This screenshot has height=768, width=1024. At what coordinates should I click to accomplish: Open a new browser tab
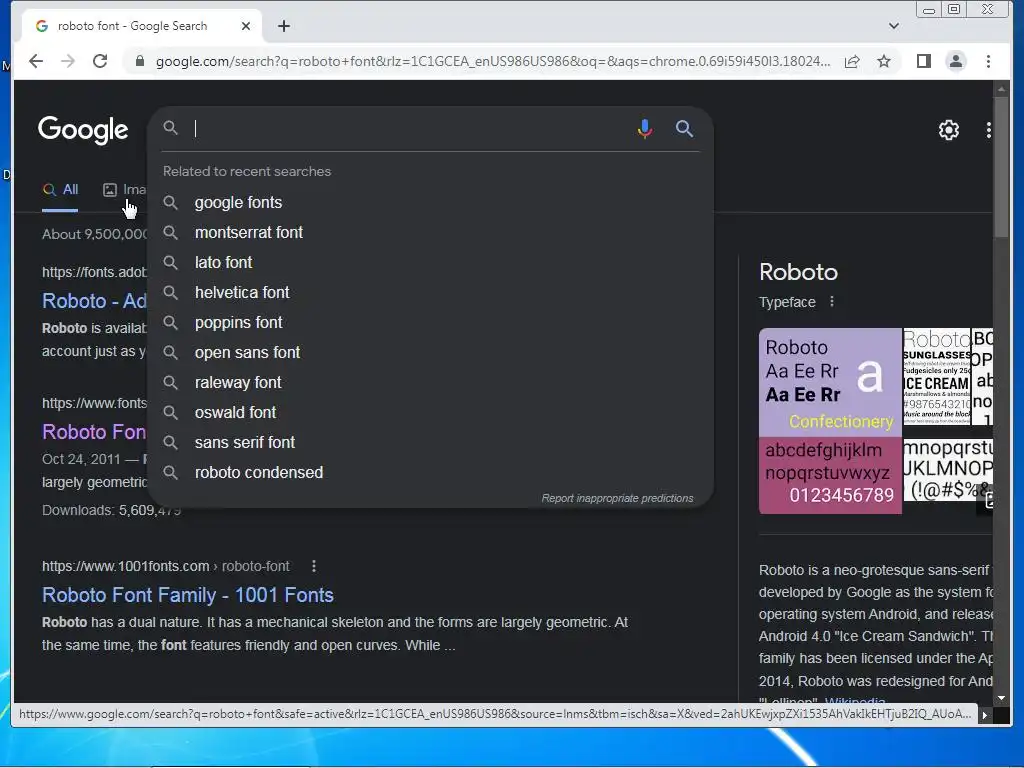[283, 26]
